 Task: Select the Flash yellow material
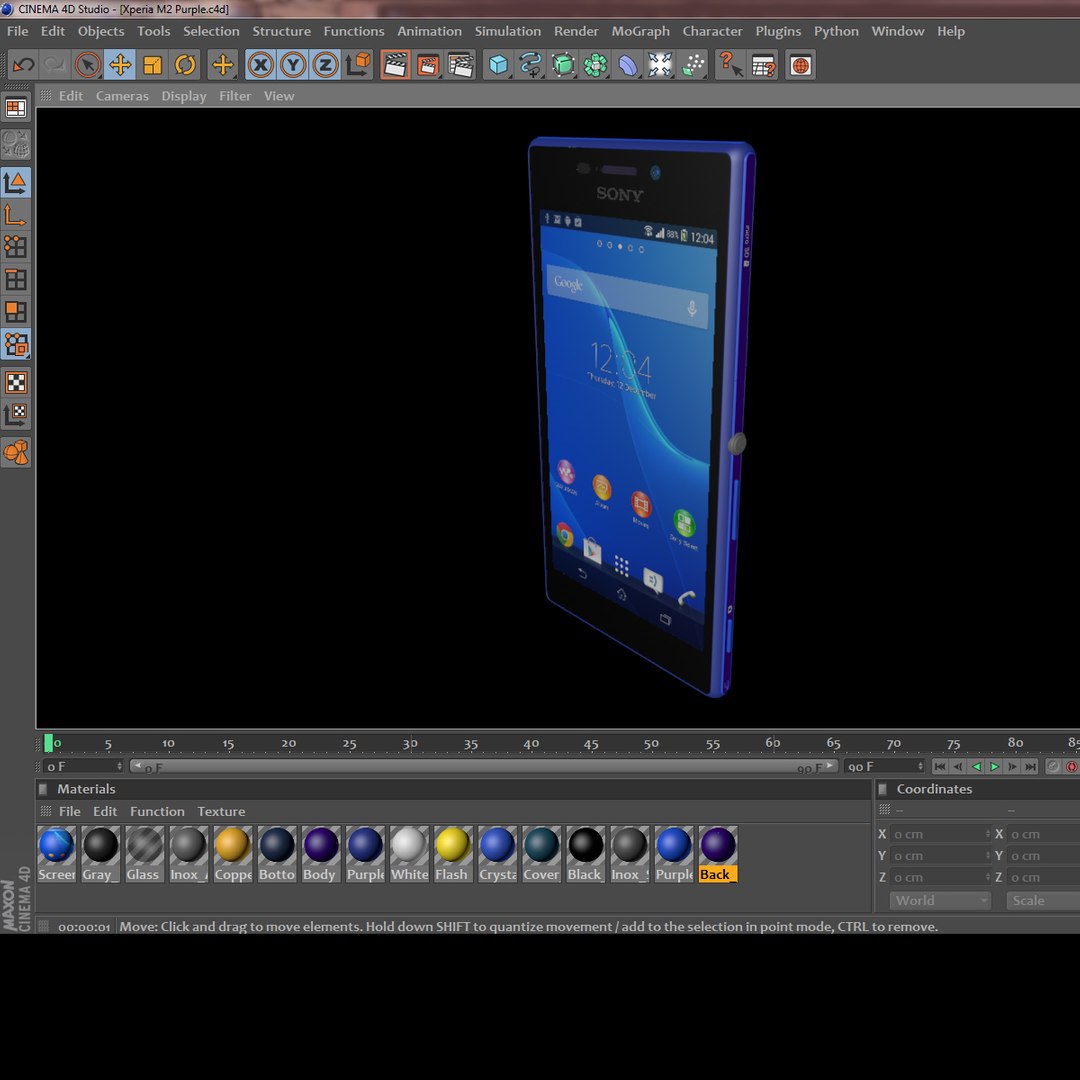(x=453, y=854)
